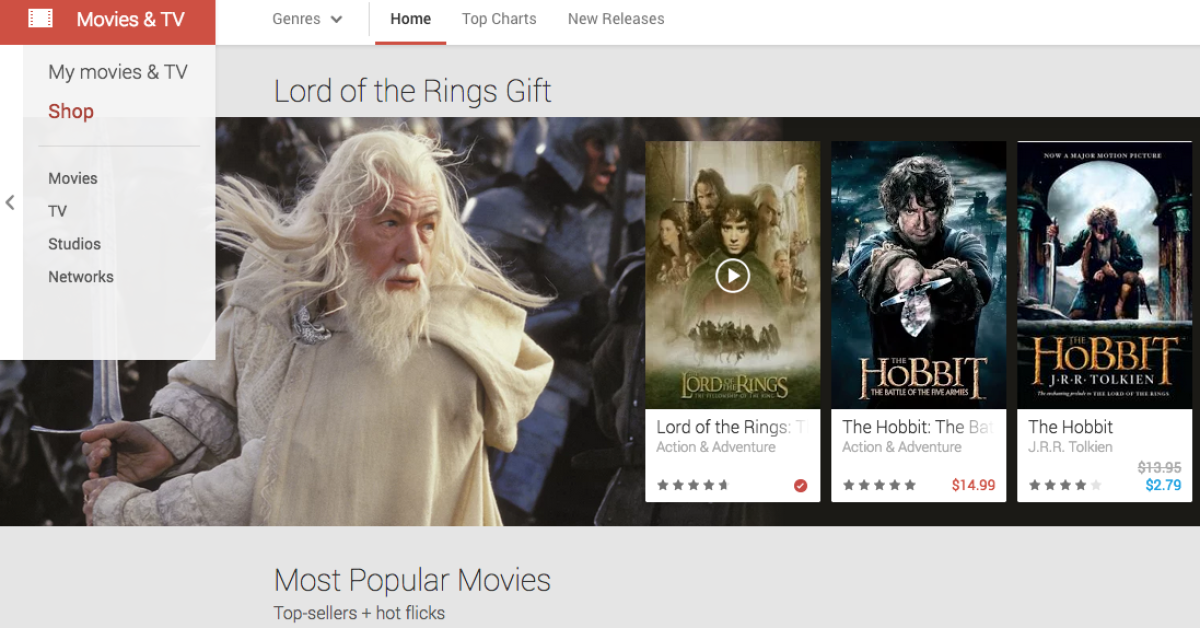Click the Most Popular Movies heading
The image size is (1200, 628).
412,580
